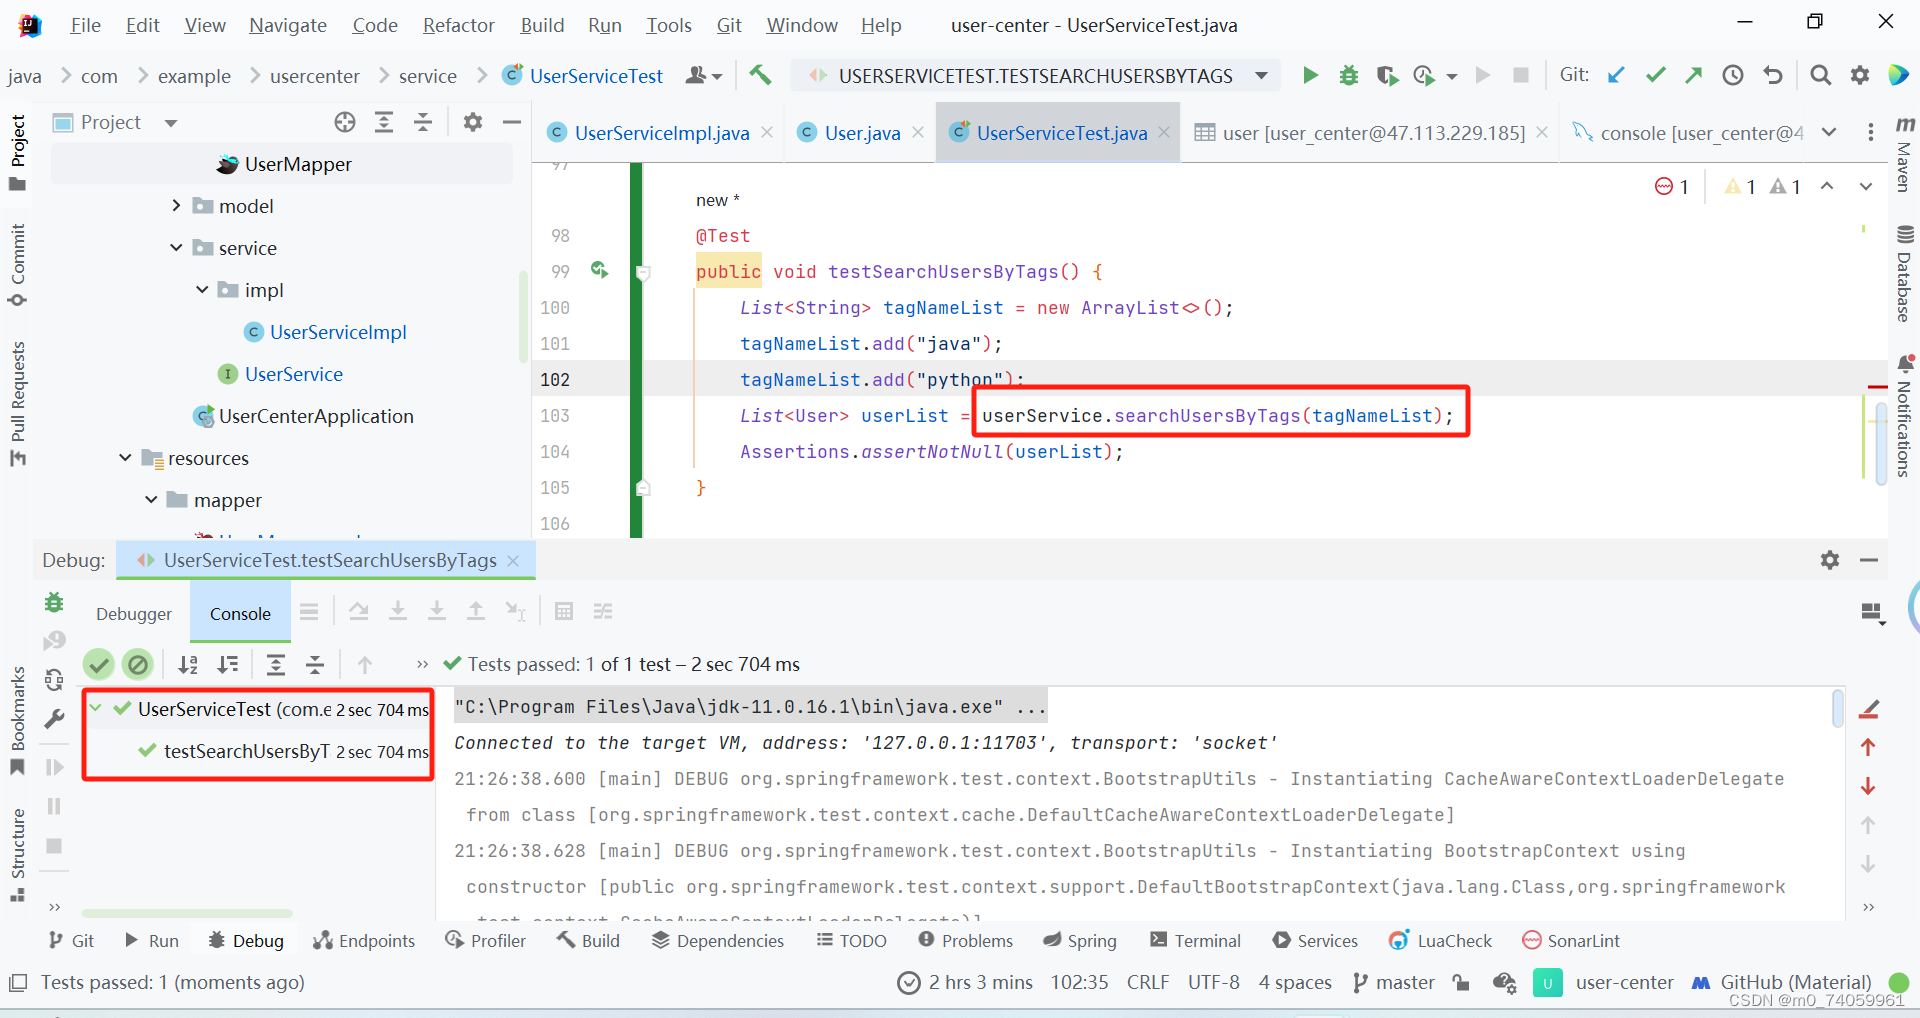1920x1018 pixels.
Task: Open the Problems tool window
Action: point(965,941)
